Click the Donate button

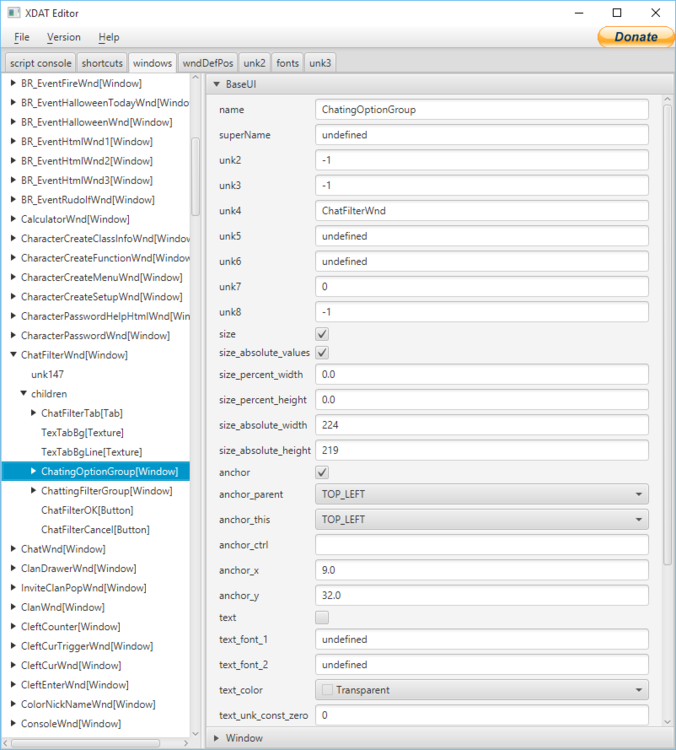pyautogui.click(x=635, y=37)
